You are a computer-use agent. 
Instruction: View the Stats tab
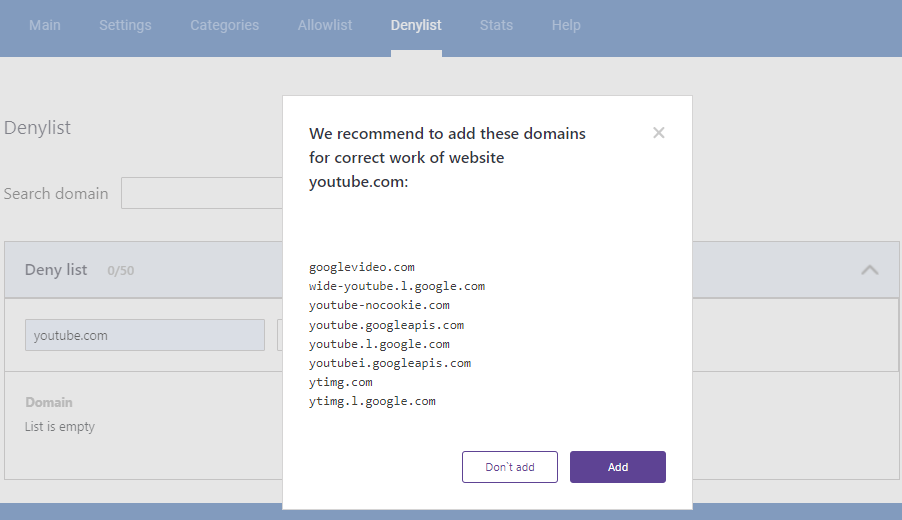pos(496,25)
